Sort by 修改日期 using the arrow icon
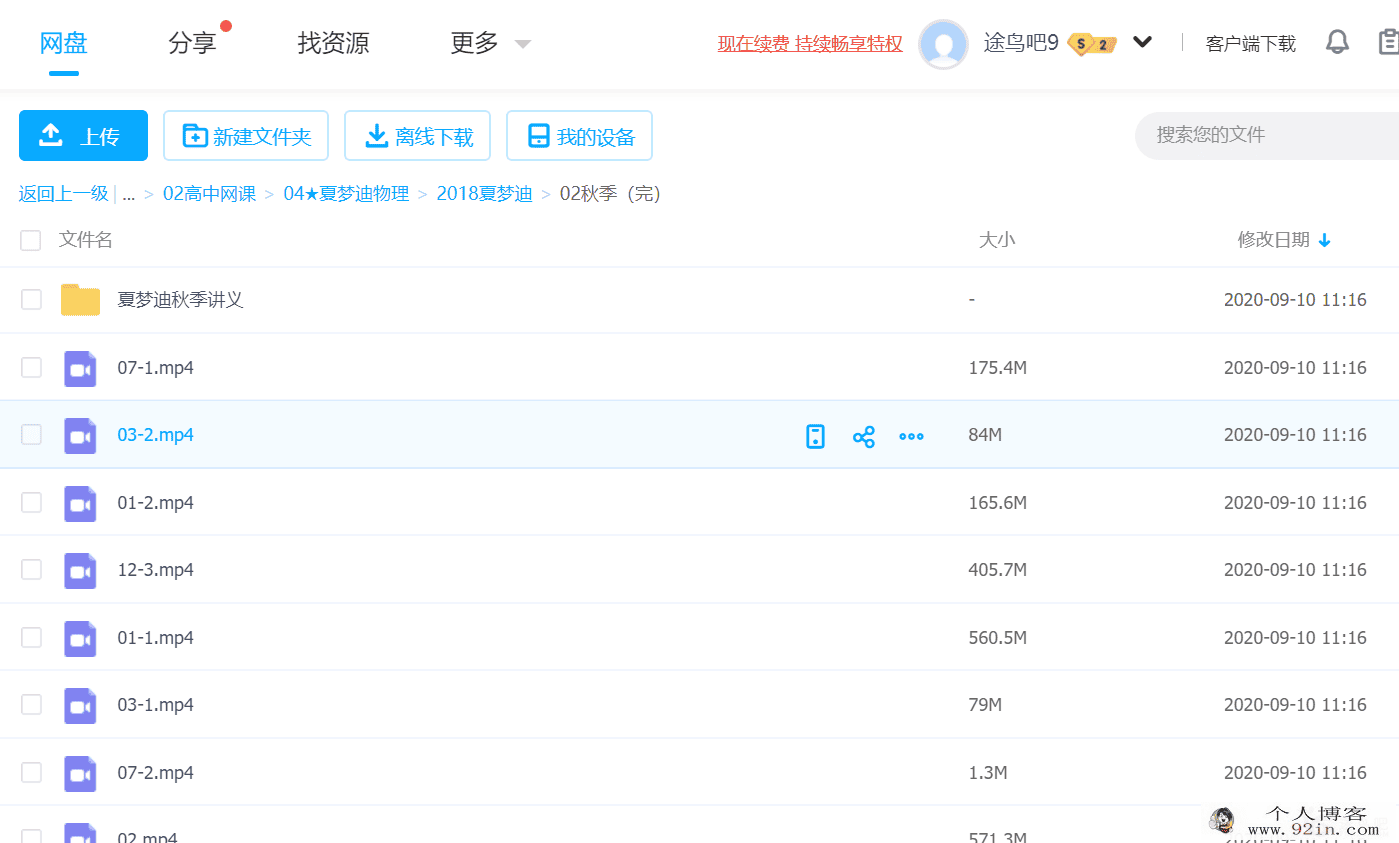 (x=1325, y=240)
